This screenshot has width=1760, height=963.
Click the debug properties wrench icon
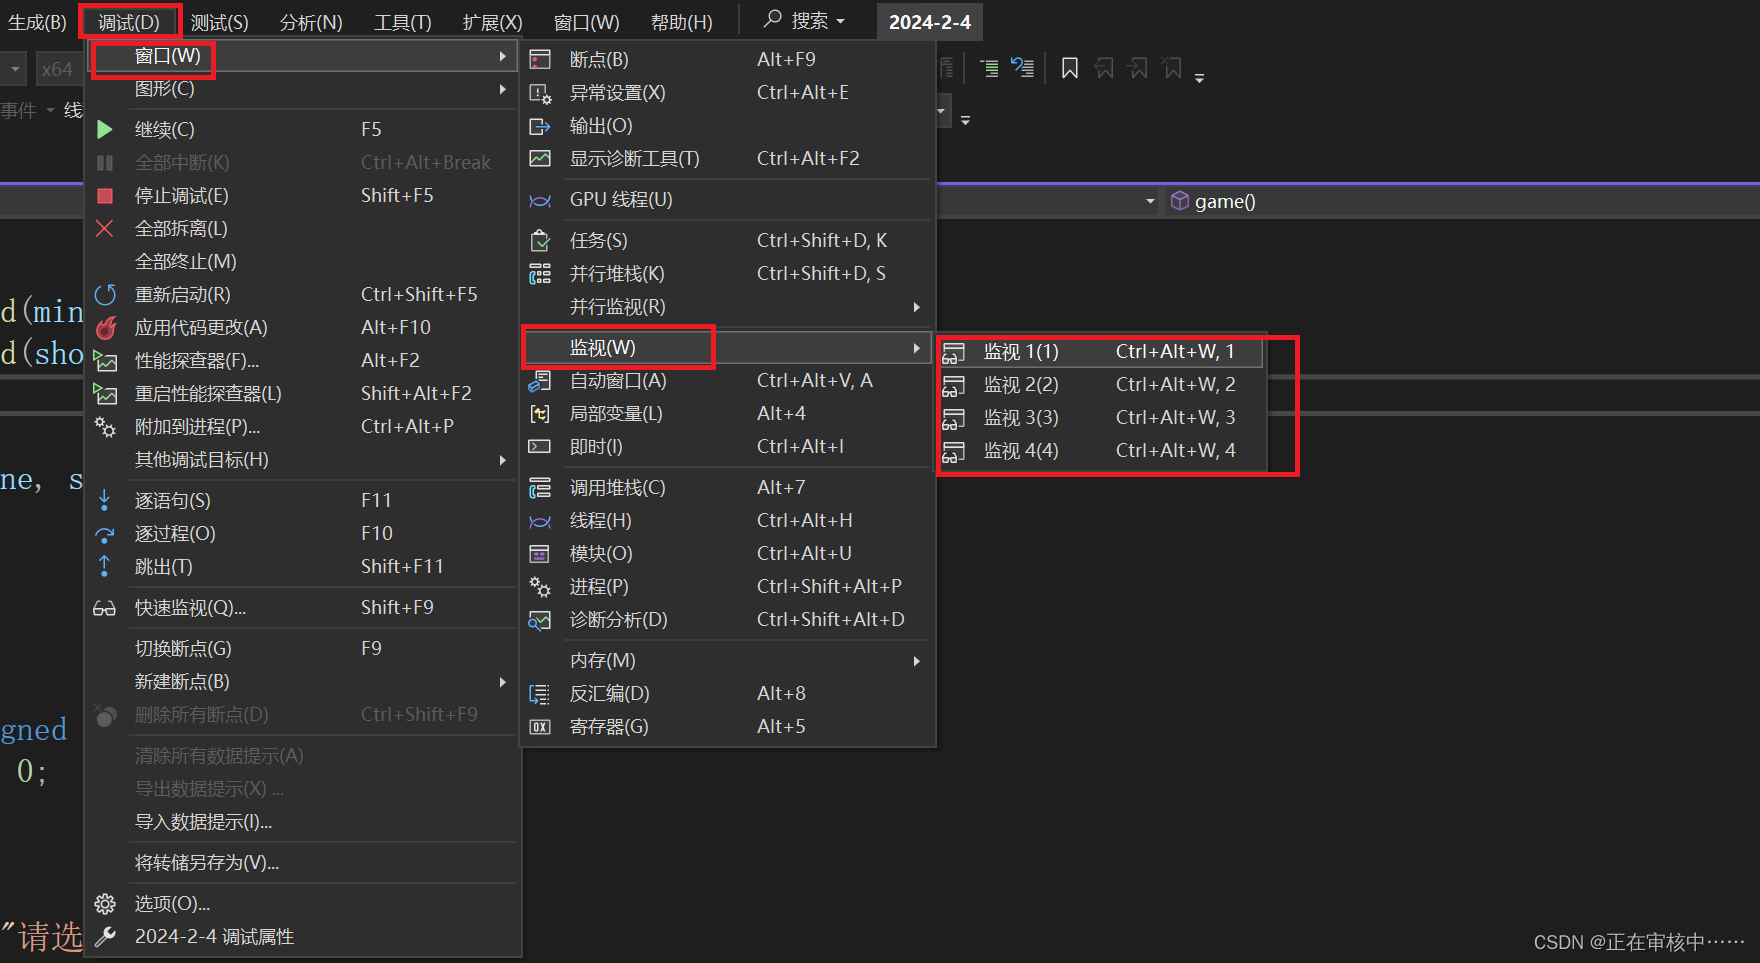(x=104, y=937)
